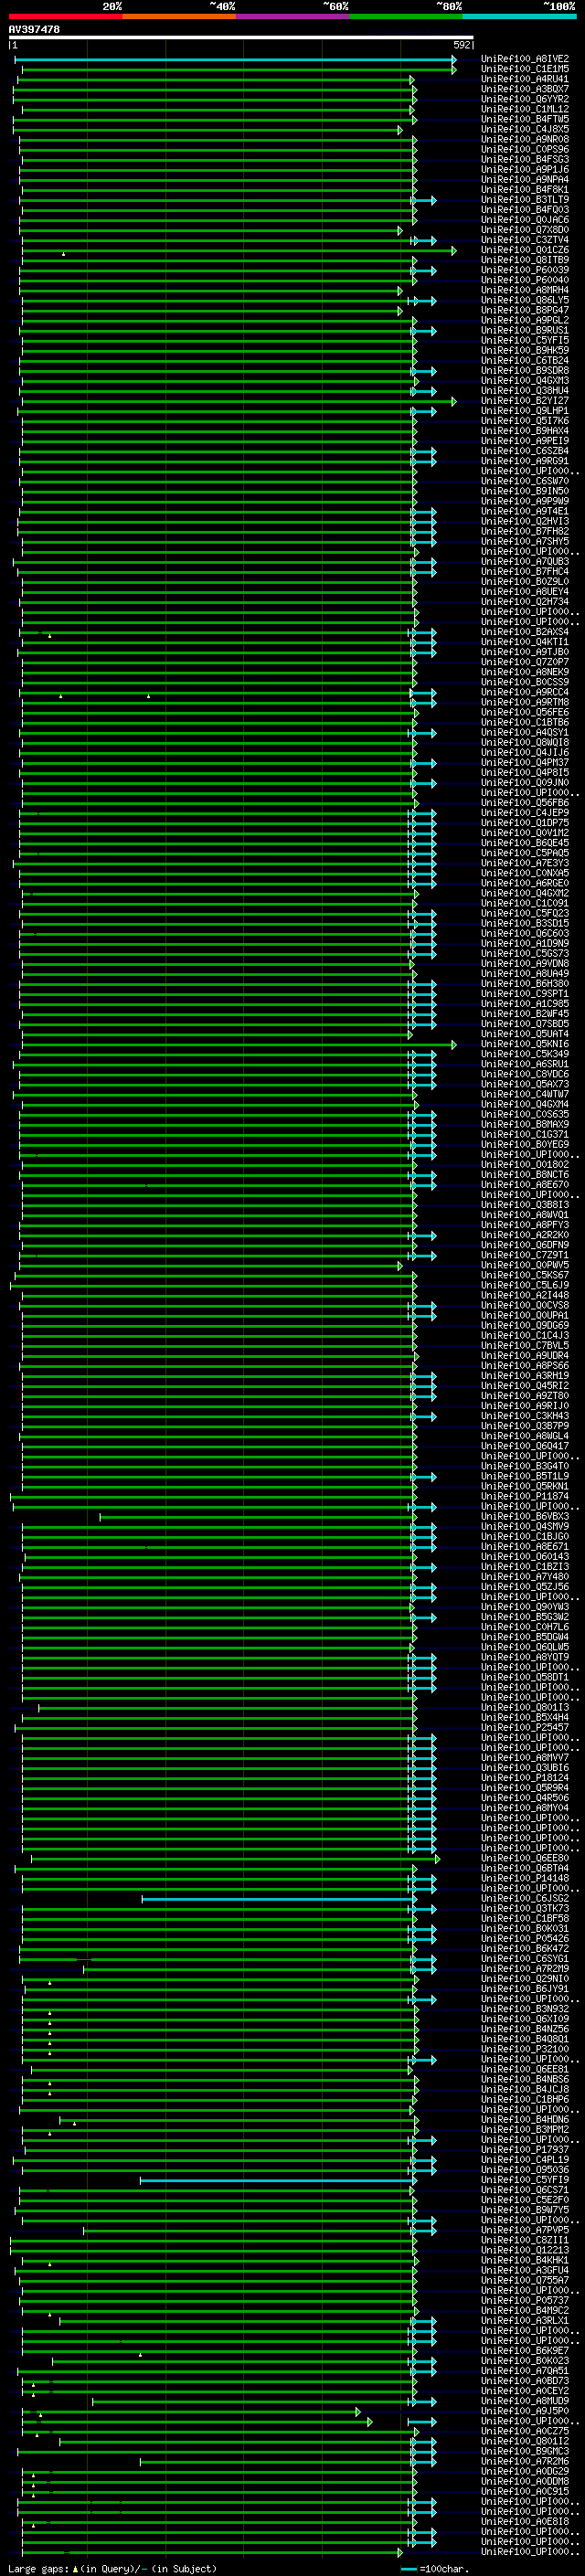Click the purple ~60% identity legend segment
This screenshot has width=585, height=2576.
[293, 16]
